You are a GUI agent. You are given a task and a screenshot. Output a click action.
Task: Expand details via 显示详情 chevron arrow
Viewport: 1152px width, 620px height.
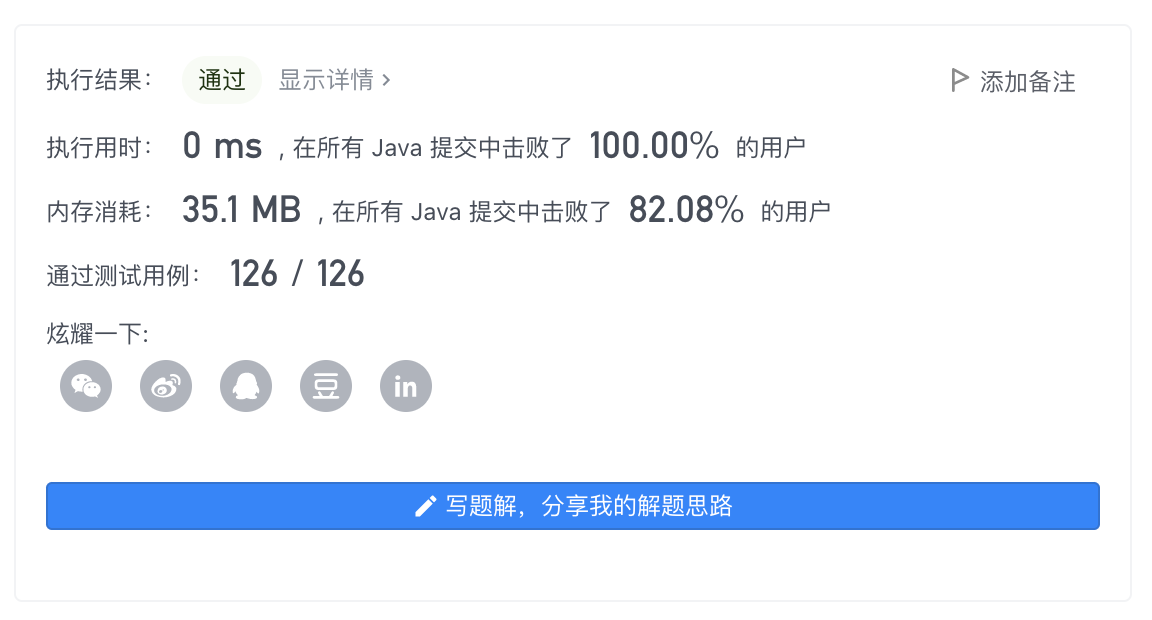click(x=387, y=80)
